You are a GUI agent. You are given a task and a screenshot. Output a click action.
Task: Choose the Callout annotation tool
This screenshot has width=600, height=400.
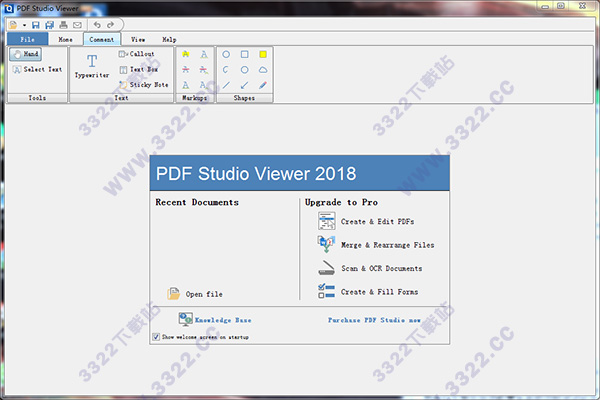tap(136, 54)
